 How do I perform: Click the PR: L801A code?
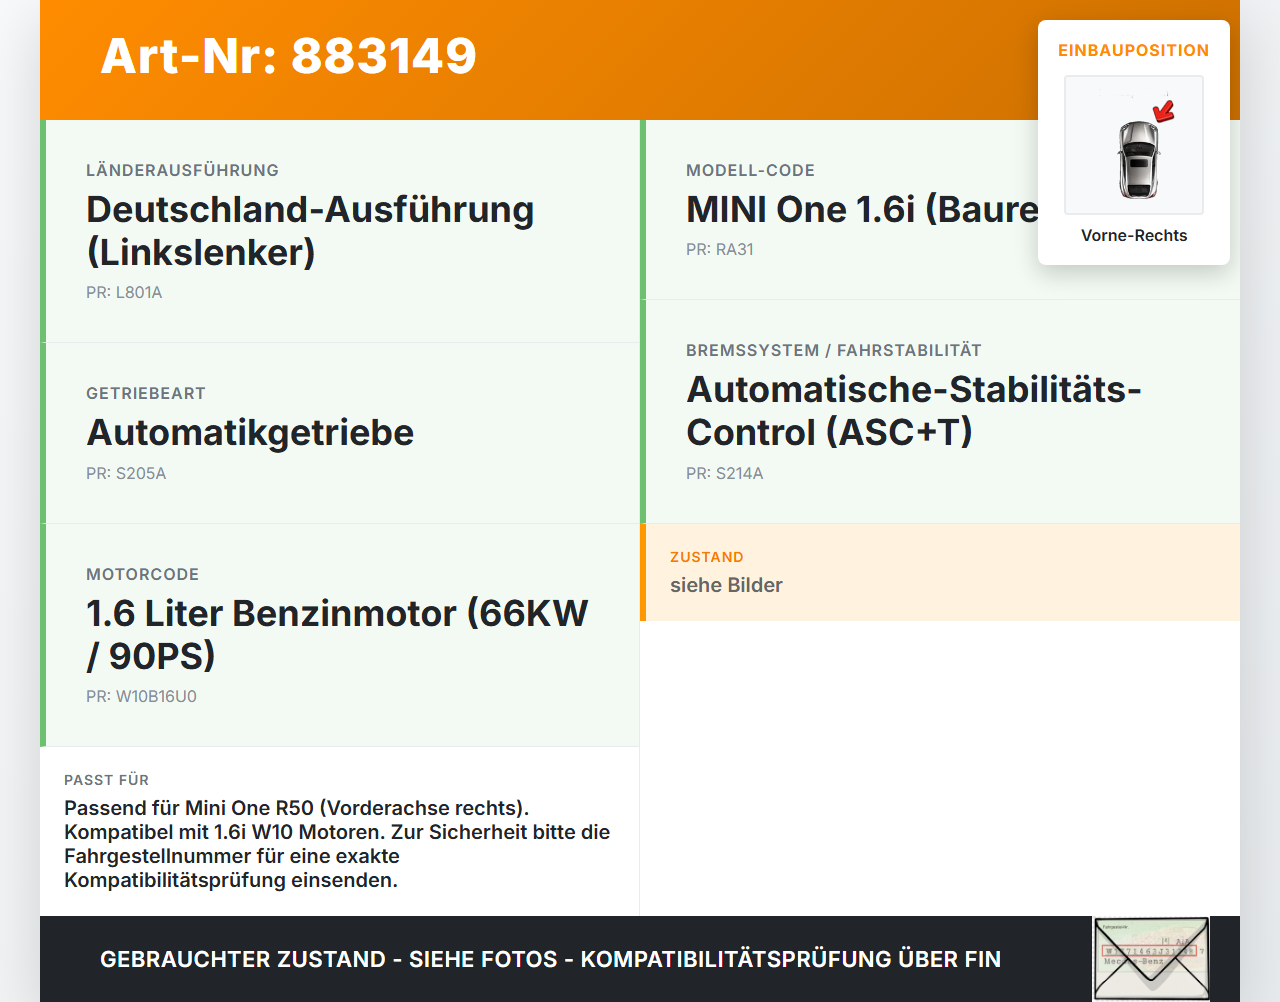(x=124, y=292)
